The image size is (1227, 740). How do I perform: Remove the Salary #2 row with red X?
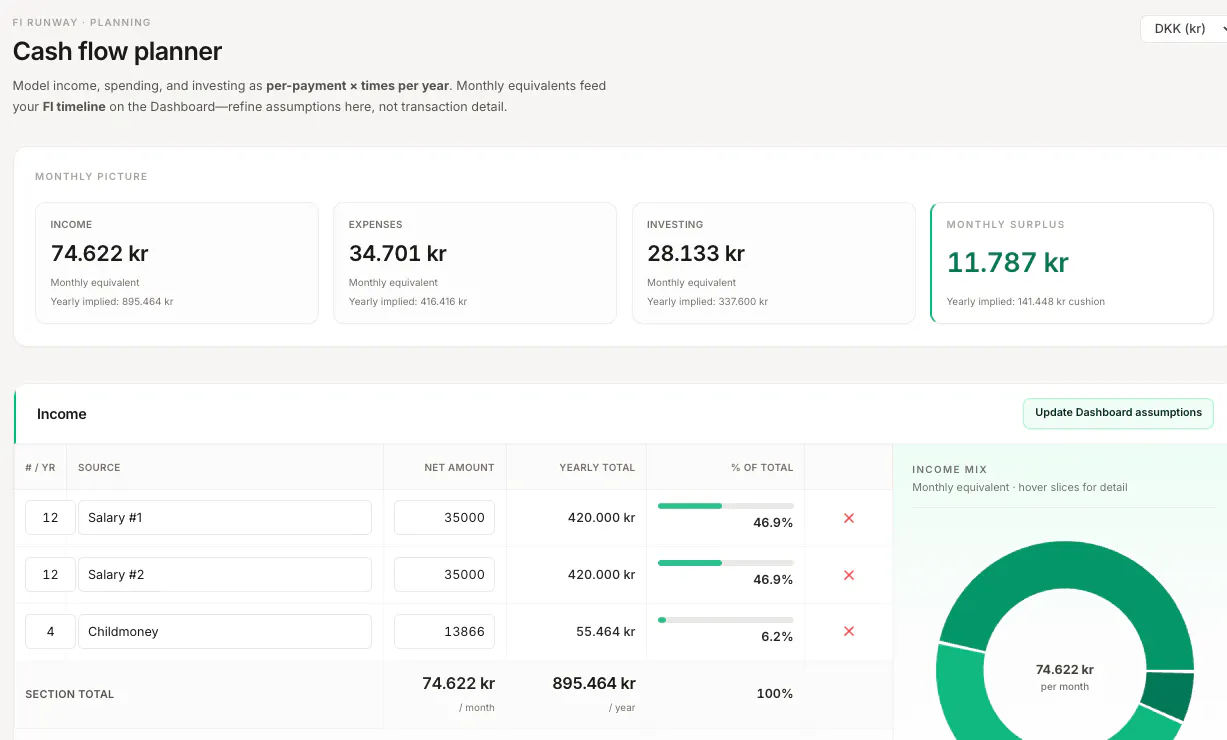(849, 575)
